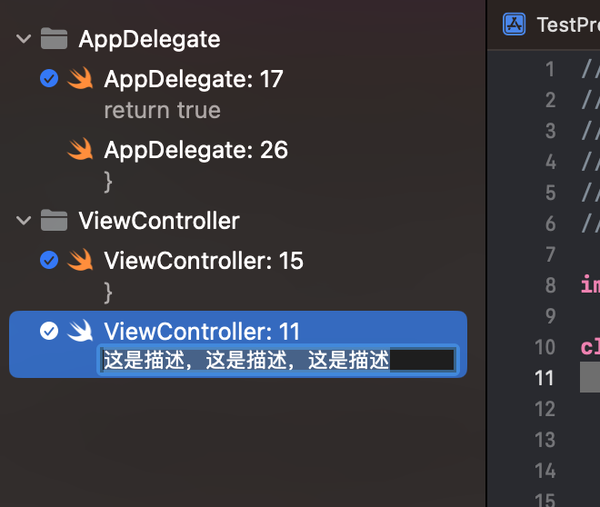Image resolution: width=600 pixels, height=507 pixels.
Task: Select the AppDelegate: 17 bookmark row
Action: click(194, 79)
